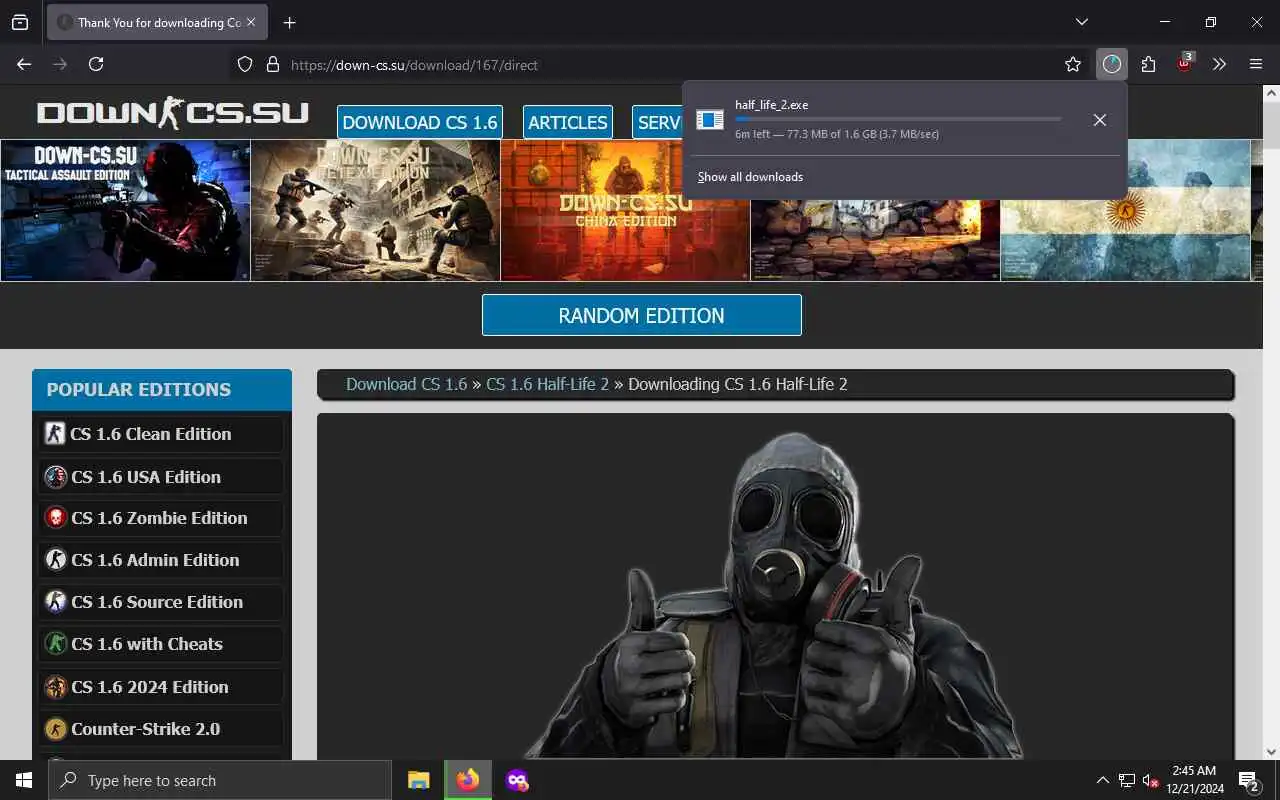Screen dimensions: 1280x800
Task: Open a new tab with the plus icon
Action: tap(289, 22)
